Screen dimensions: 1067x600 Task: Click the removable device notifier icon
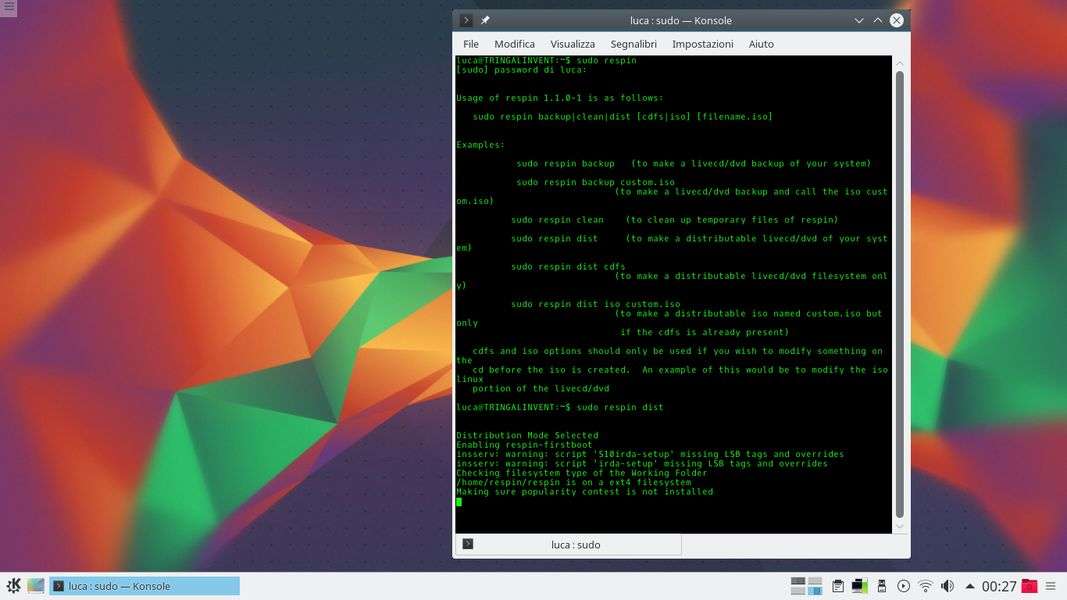[x=881, y=586]
